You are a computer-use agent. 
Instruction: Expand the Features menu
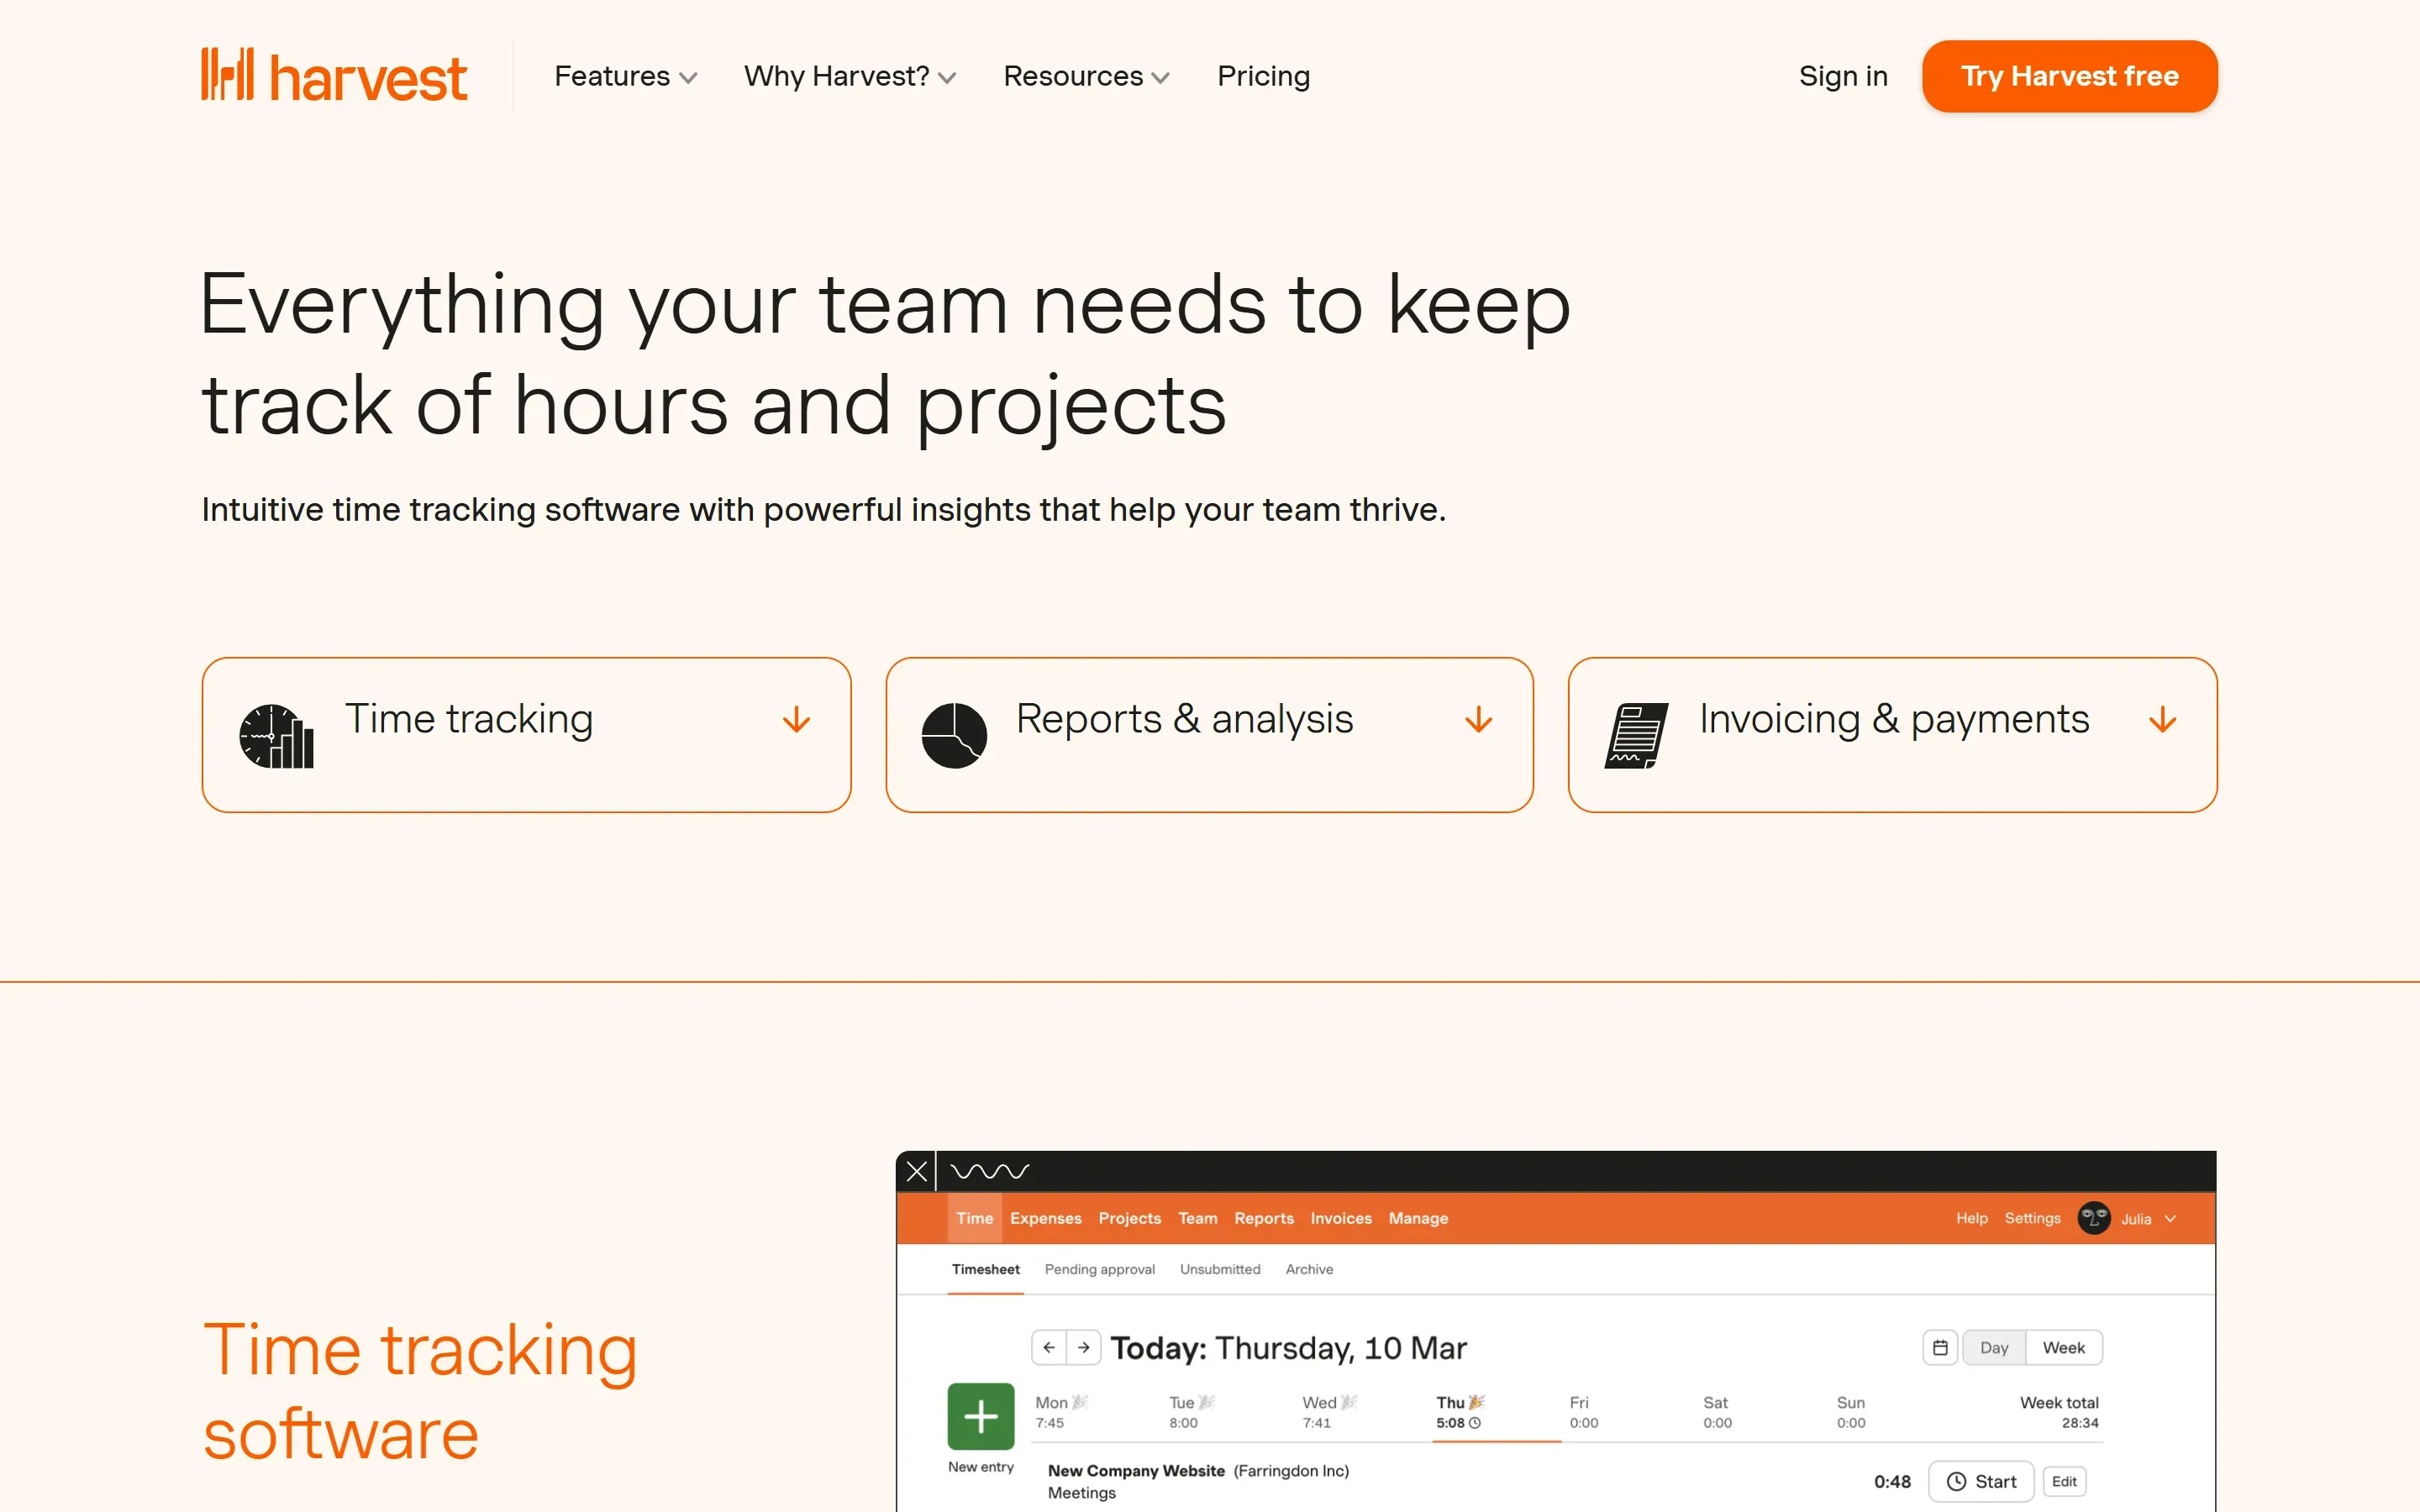pos(625,76)
